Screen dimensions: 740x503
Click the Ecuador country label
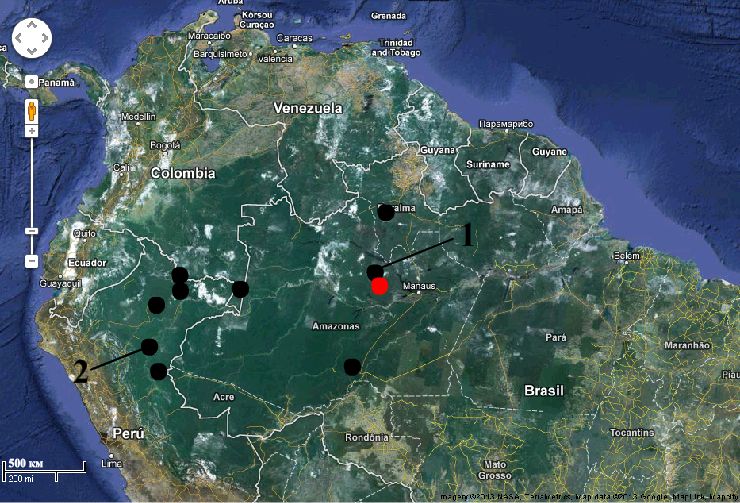click(87, 263)
